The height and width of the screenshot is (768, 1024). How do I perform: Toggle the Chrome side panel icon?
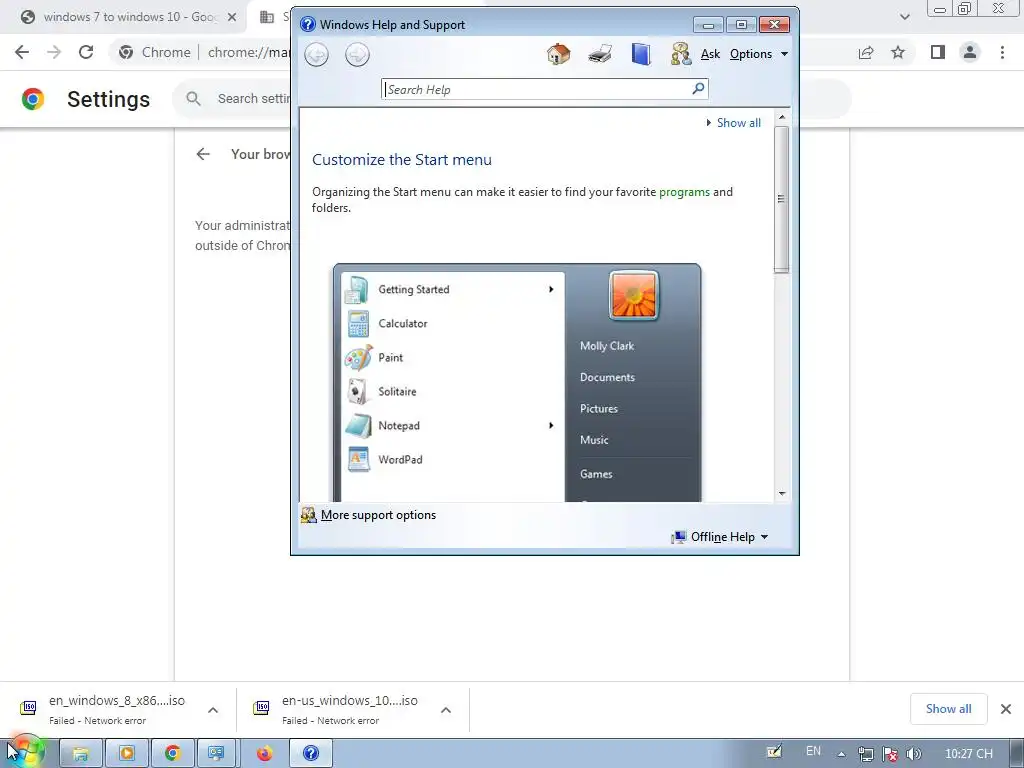(x=938, y=52)
